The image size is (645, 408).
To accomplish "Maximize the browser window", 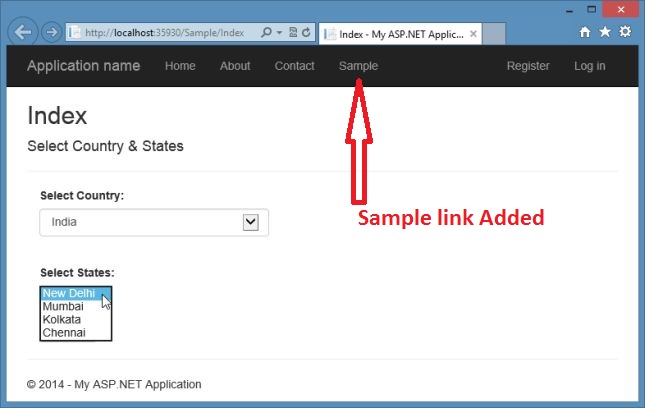I will 592,9.
